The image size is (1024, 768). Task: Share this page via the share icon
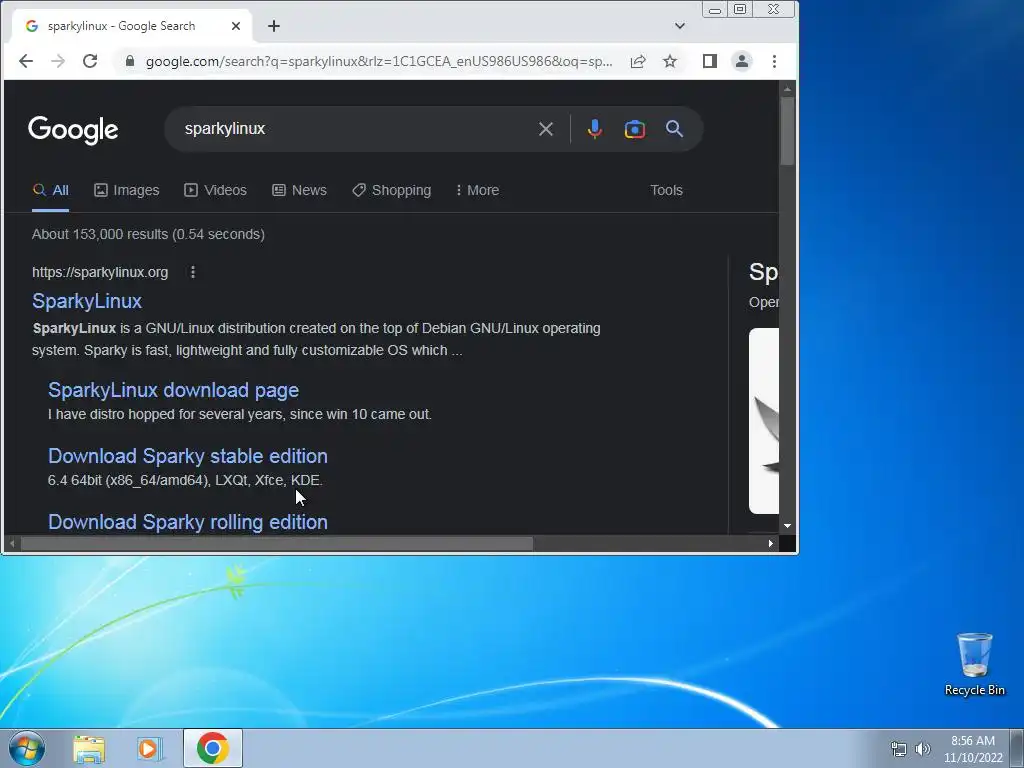[638, 61]
